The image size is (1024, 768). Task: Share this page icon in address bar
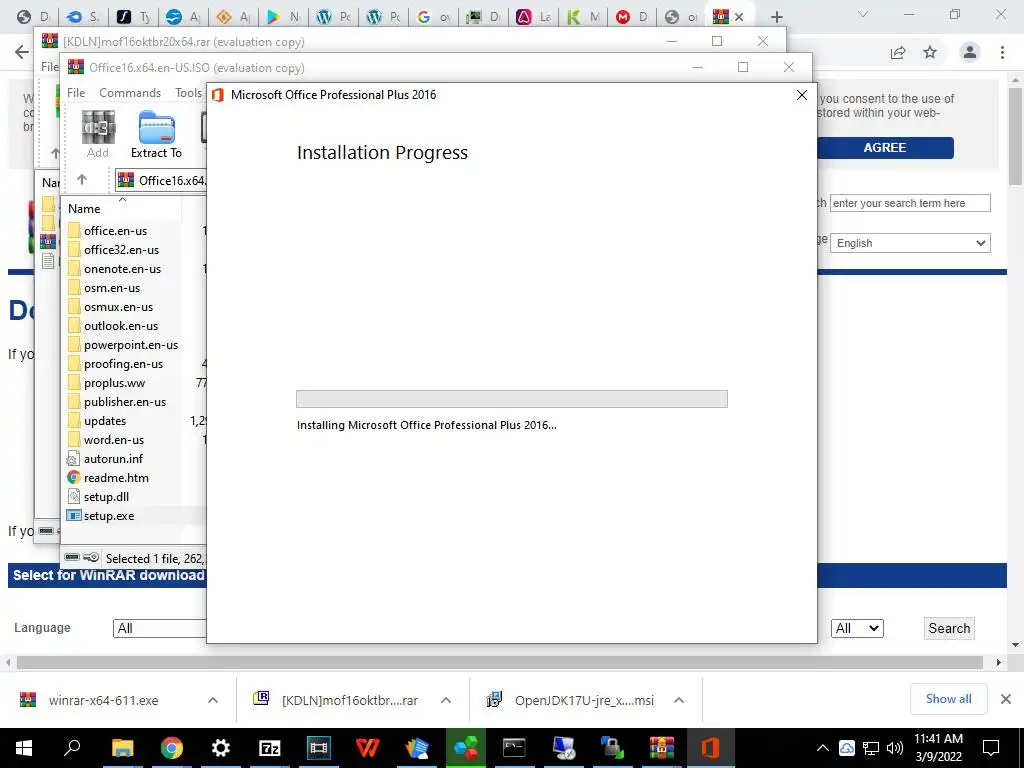898,52
